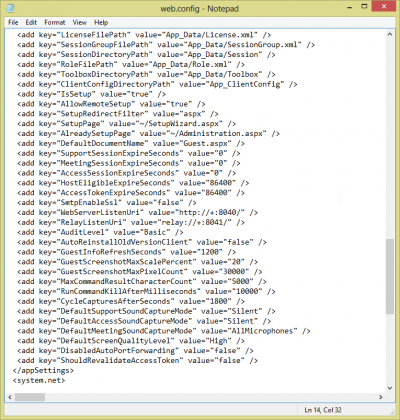Open the File menu
The height and width of the screenshot is (420, 400).
coord(13,22)
